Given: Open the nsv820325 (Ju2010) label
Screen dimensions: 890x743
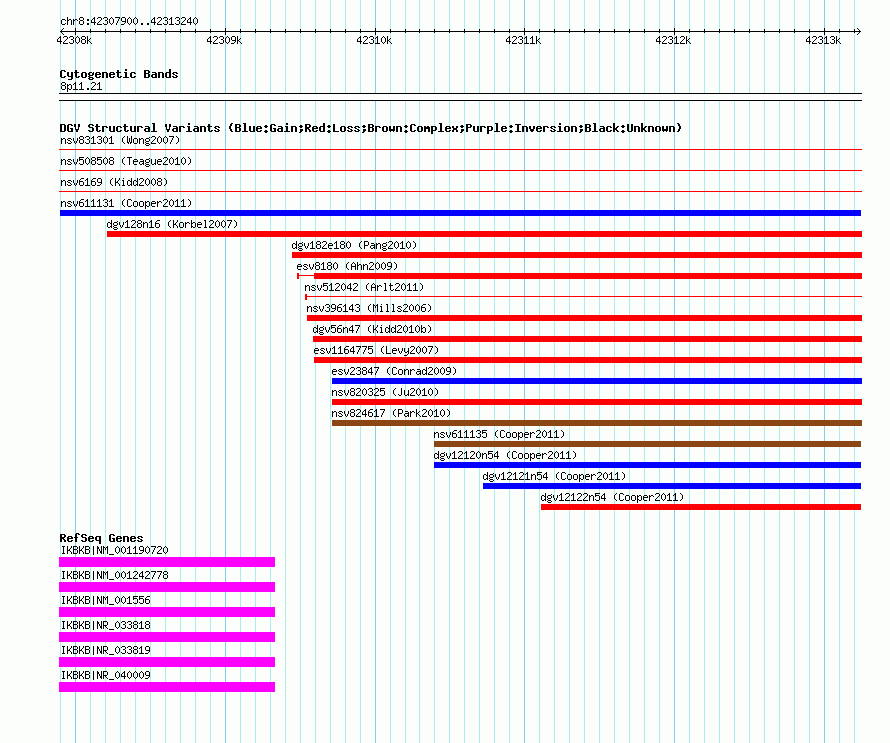Looking at the screenshot, I should 385,392.
